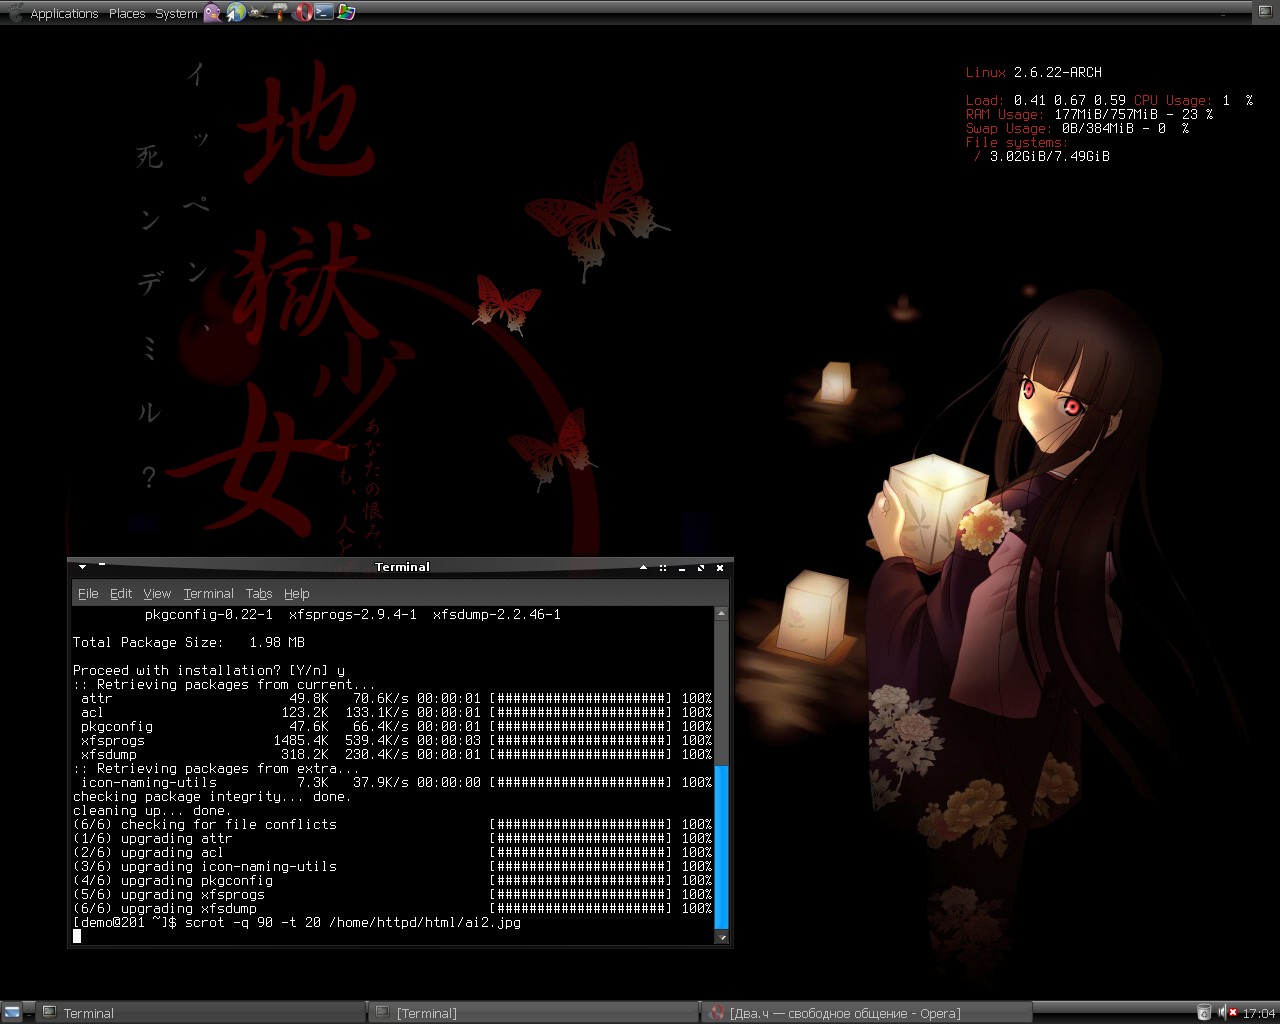Viewport: 1280px width, 1024px height.
Task: Switch to the Terminal taskbar entry
Action: [200, 1013]
